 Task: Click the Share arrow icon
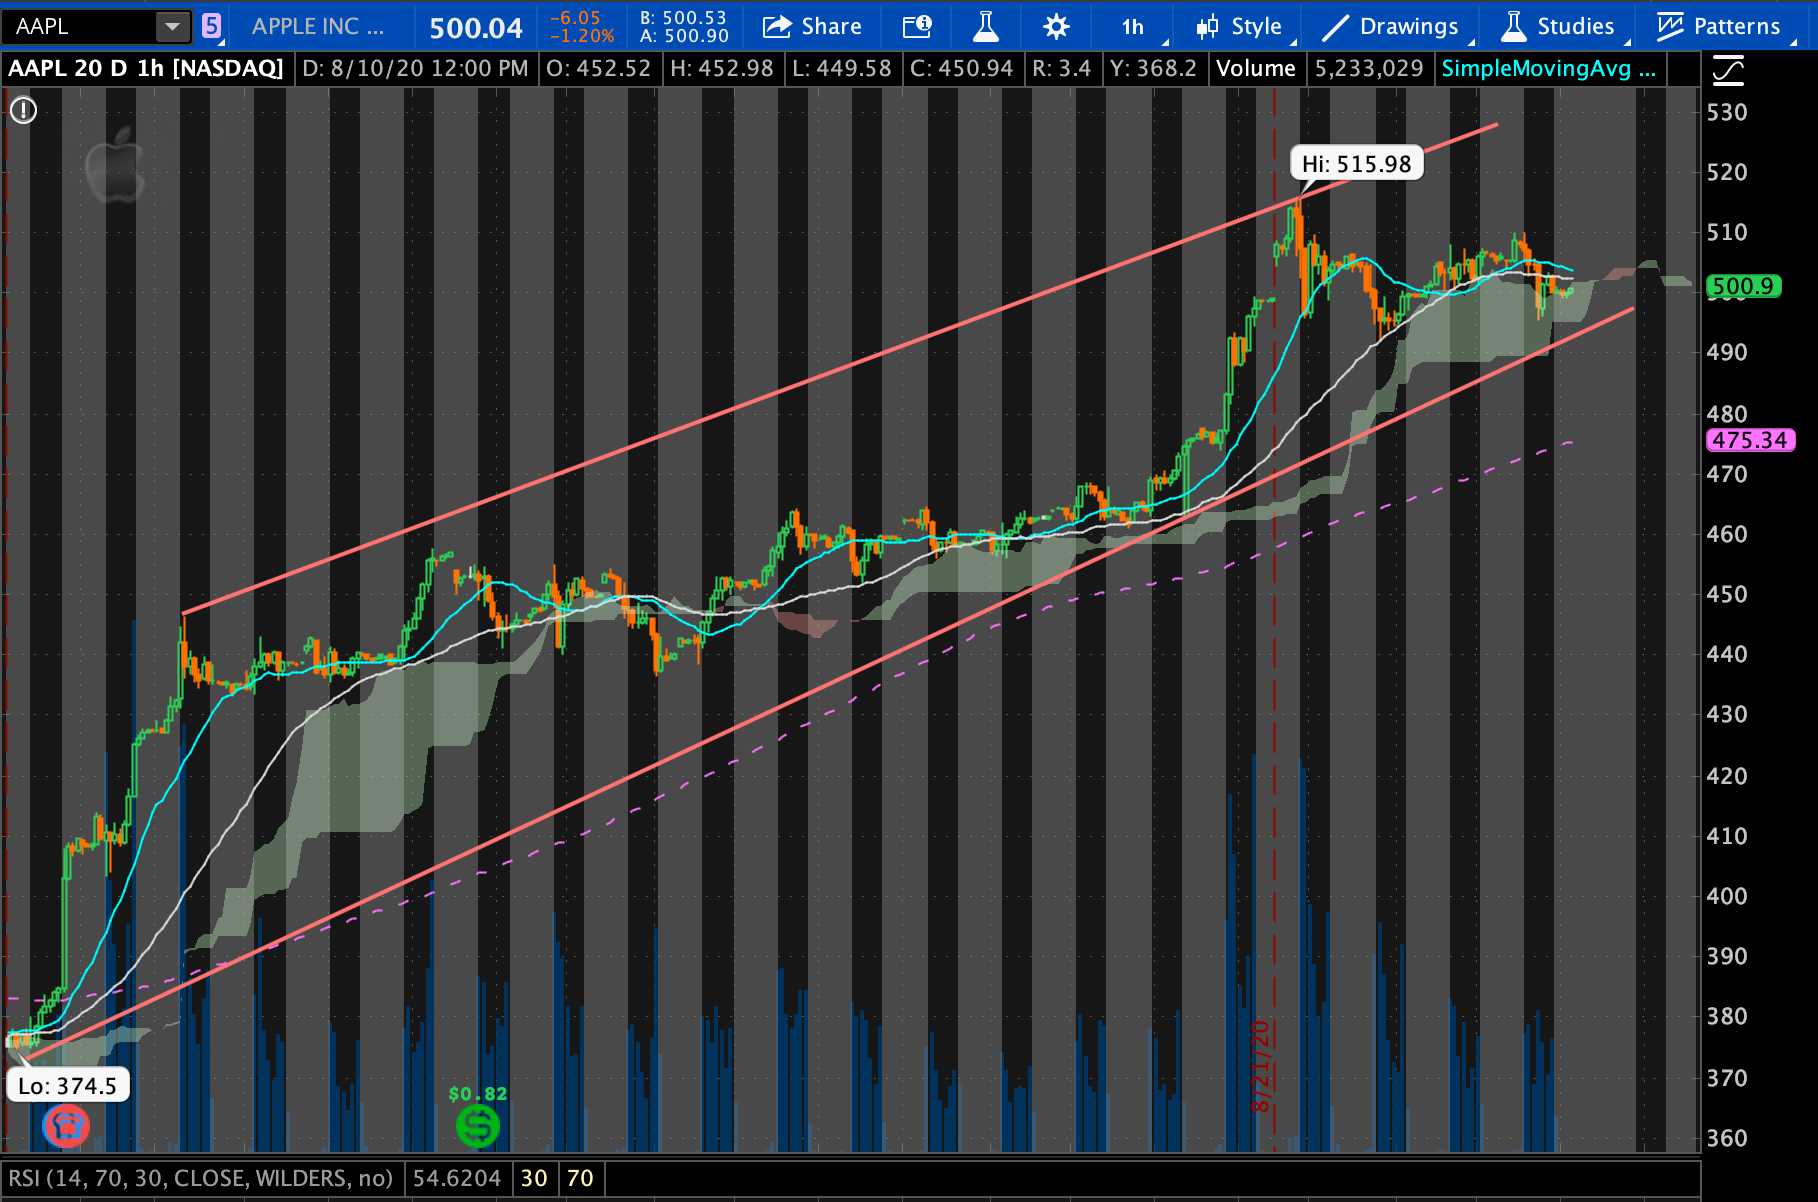777,27
